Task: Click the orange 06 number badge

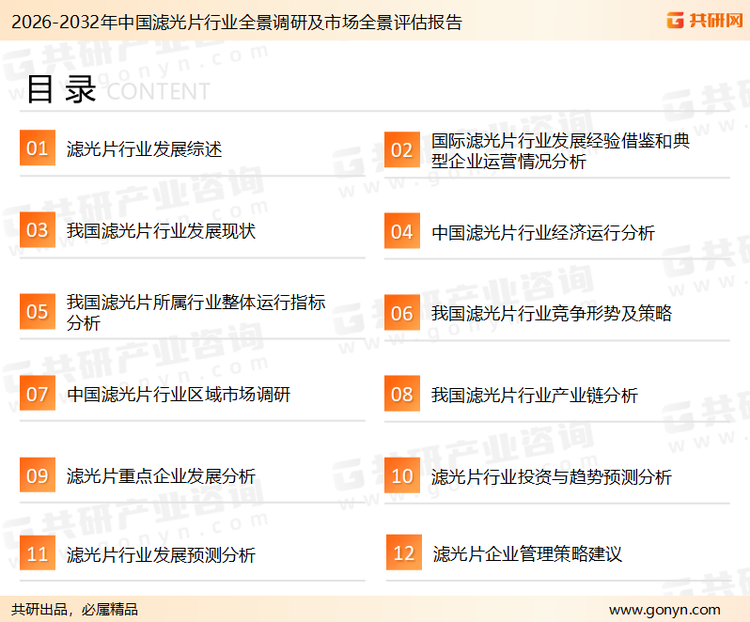Action: [402, 313]
